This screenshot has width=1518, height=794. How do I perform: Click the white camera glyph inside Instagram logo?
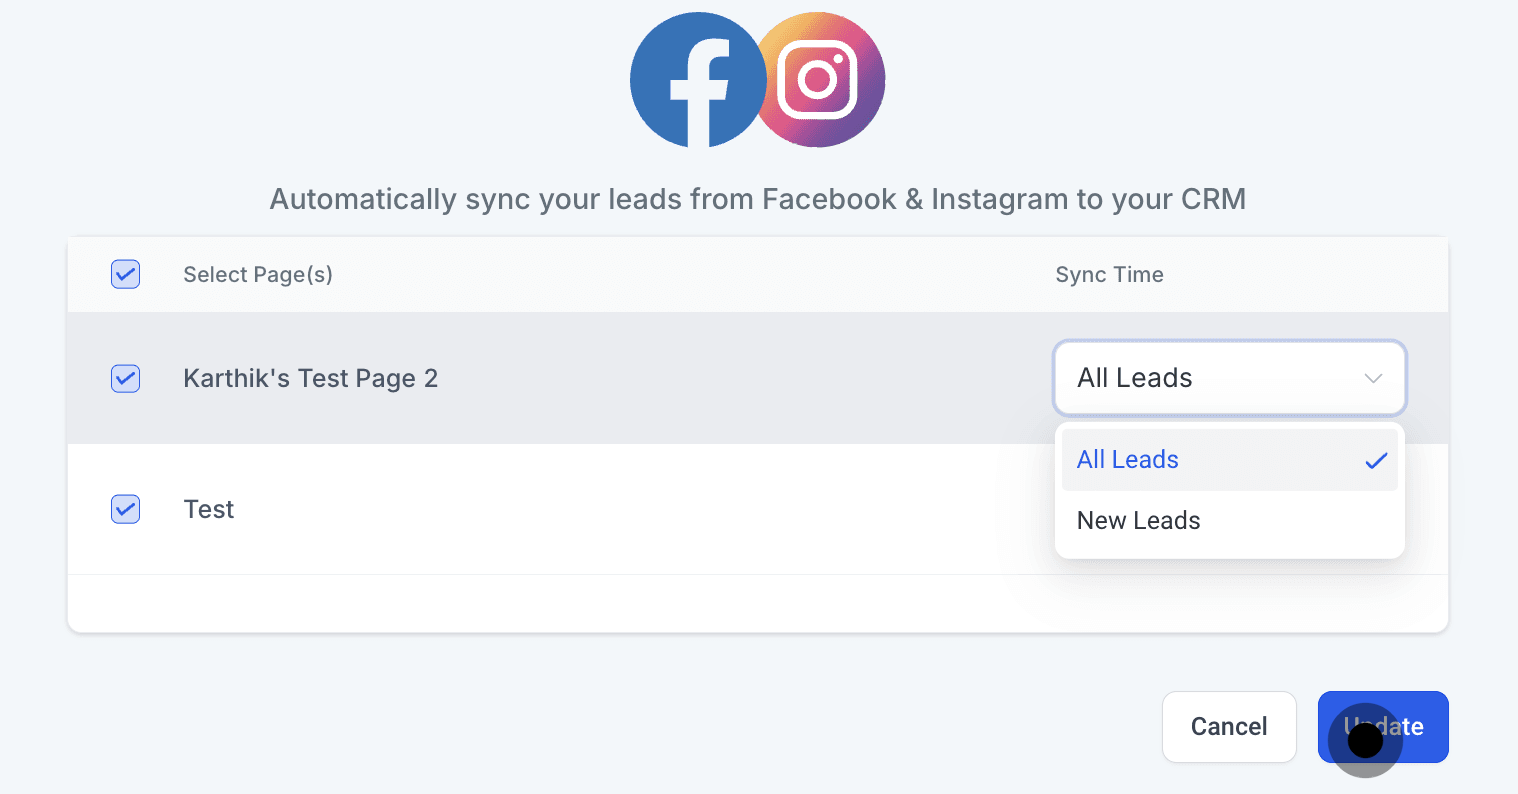pyautogui.click(x=817, y=79)
